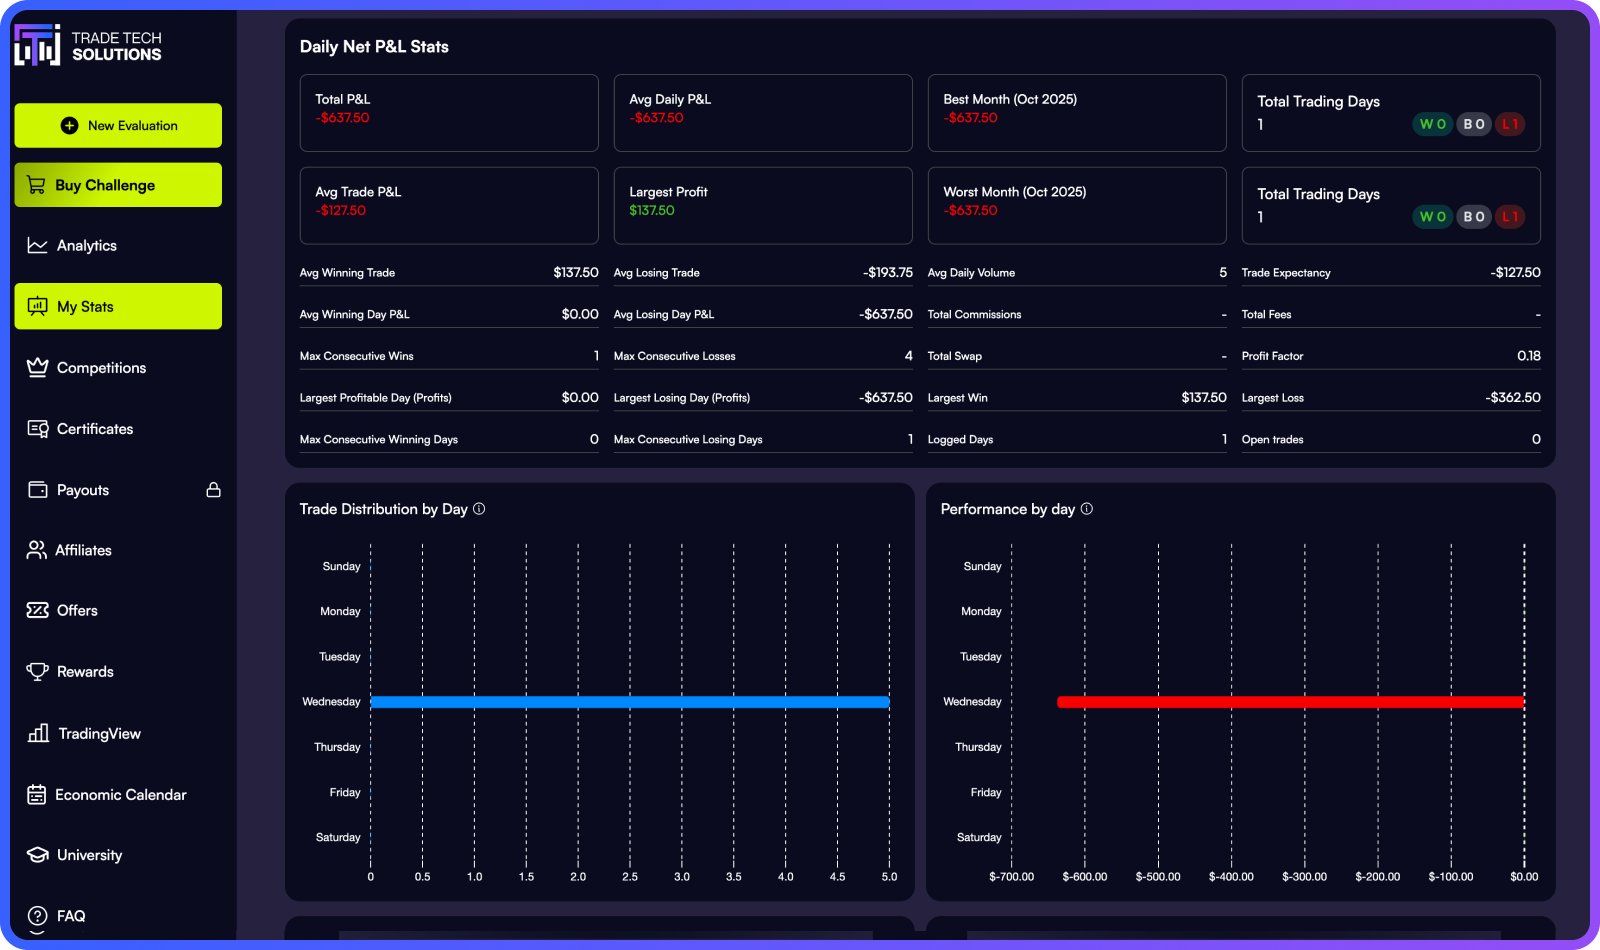Click the Certificates badge icon
1600x950 pixels.
click(x=37, y=428)
